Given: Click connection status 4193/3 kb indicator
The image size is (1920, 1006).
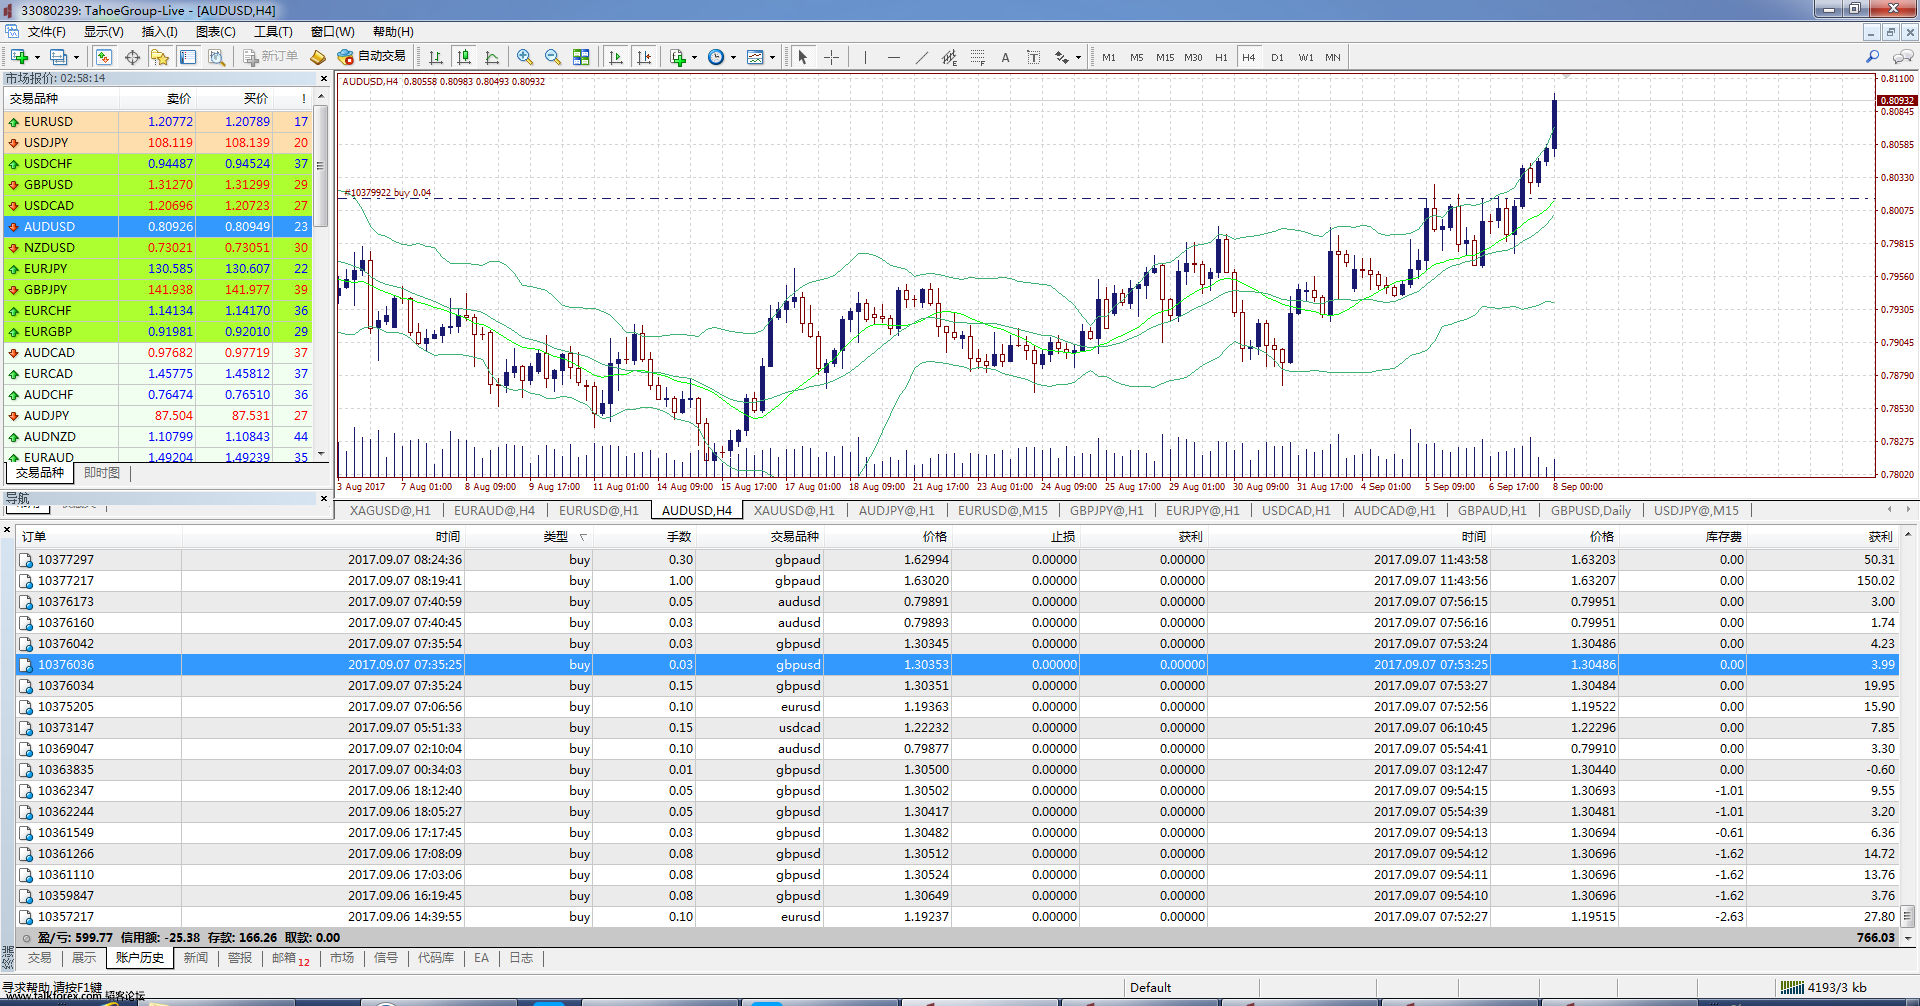Looking at the screenshot, I should coord(1823,988).
